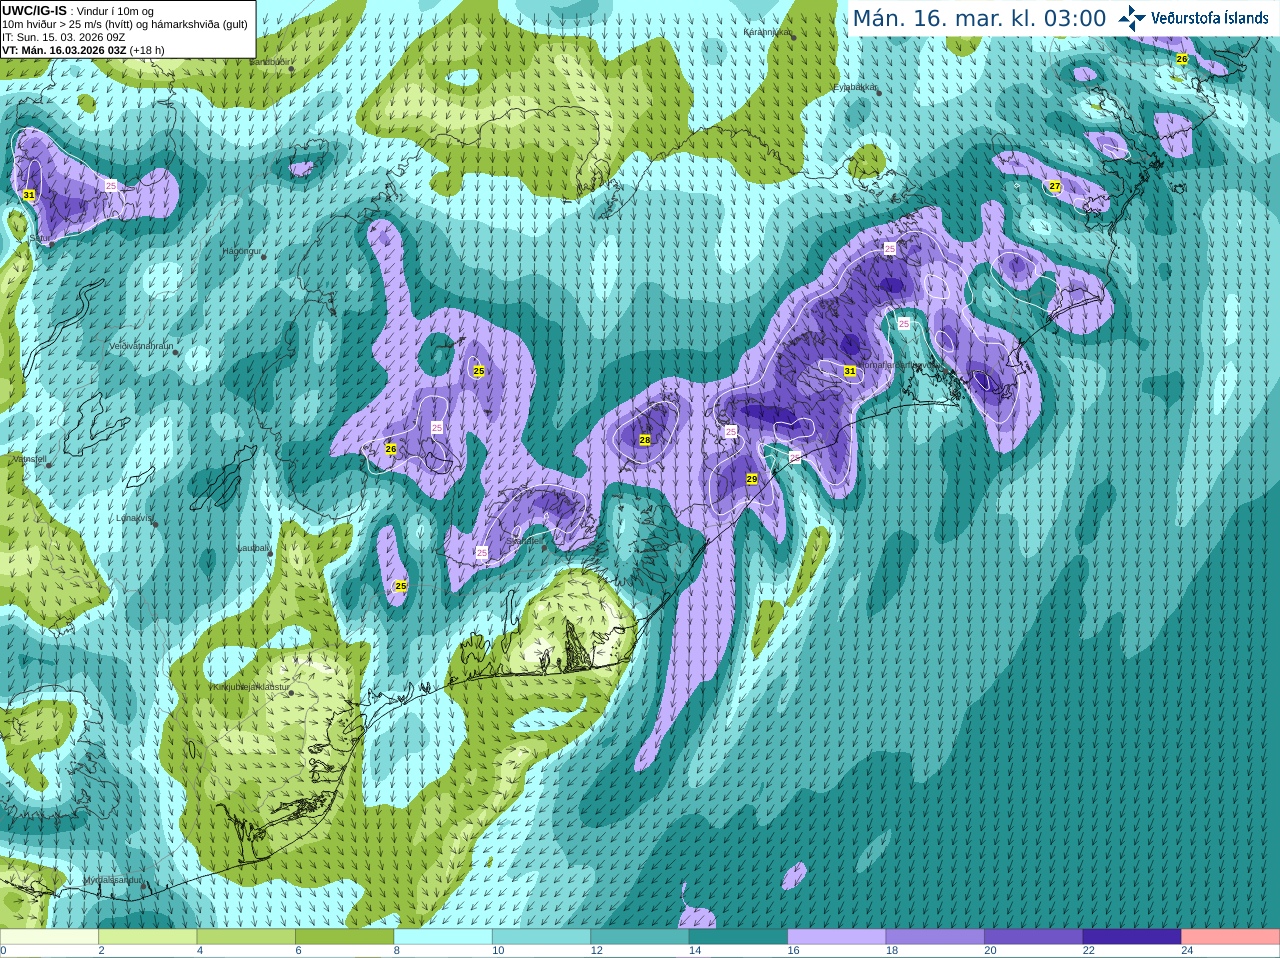
Task: Click the legend scale value 18
Action: point(892,951)
